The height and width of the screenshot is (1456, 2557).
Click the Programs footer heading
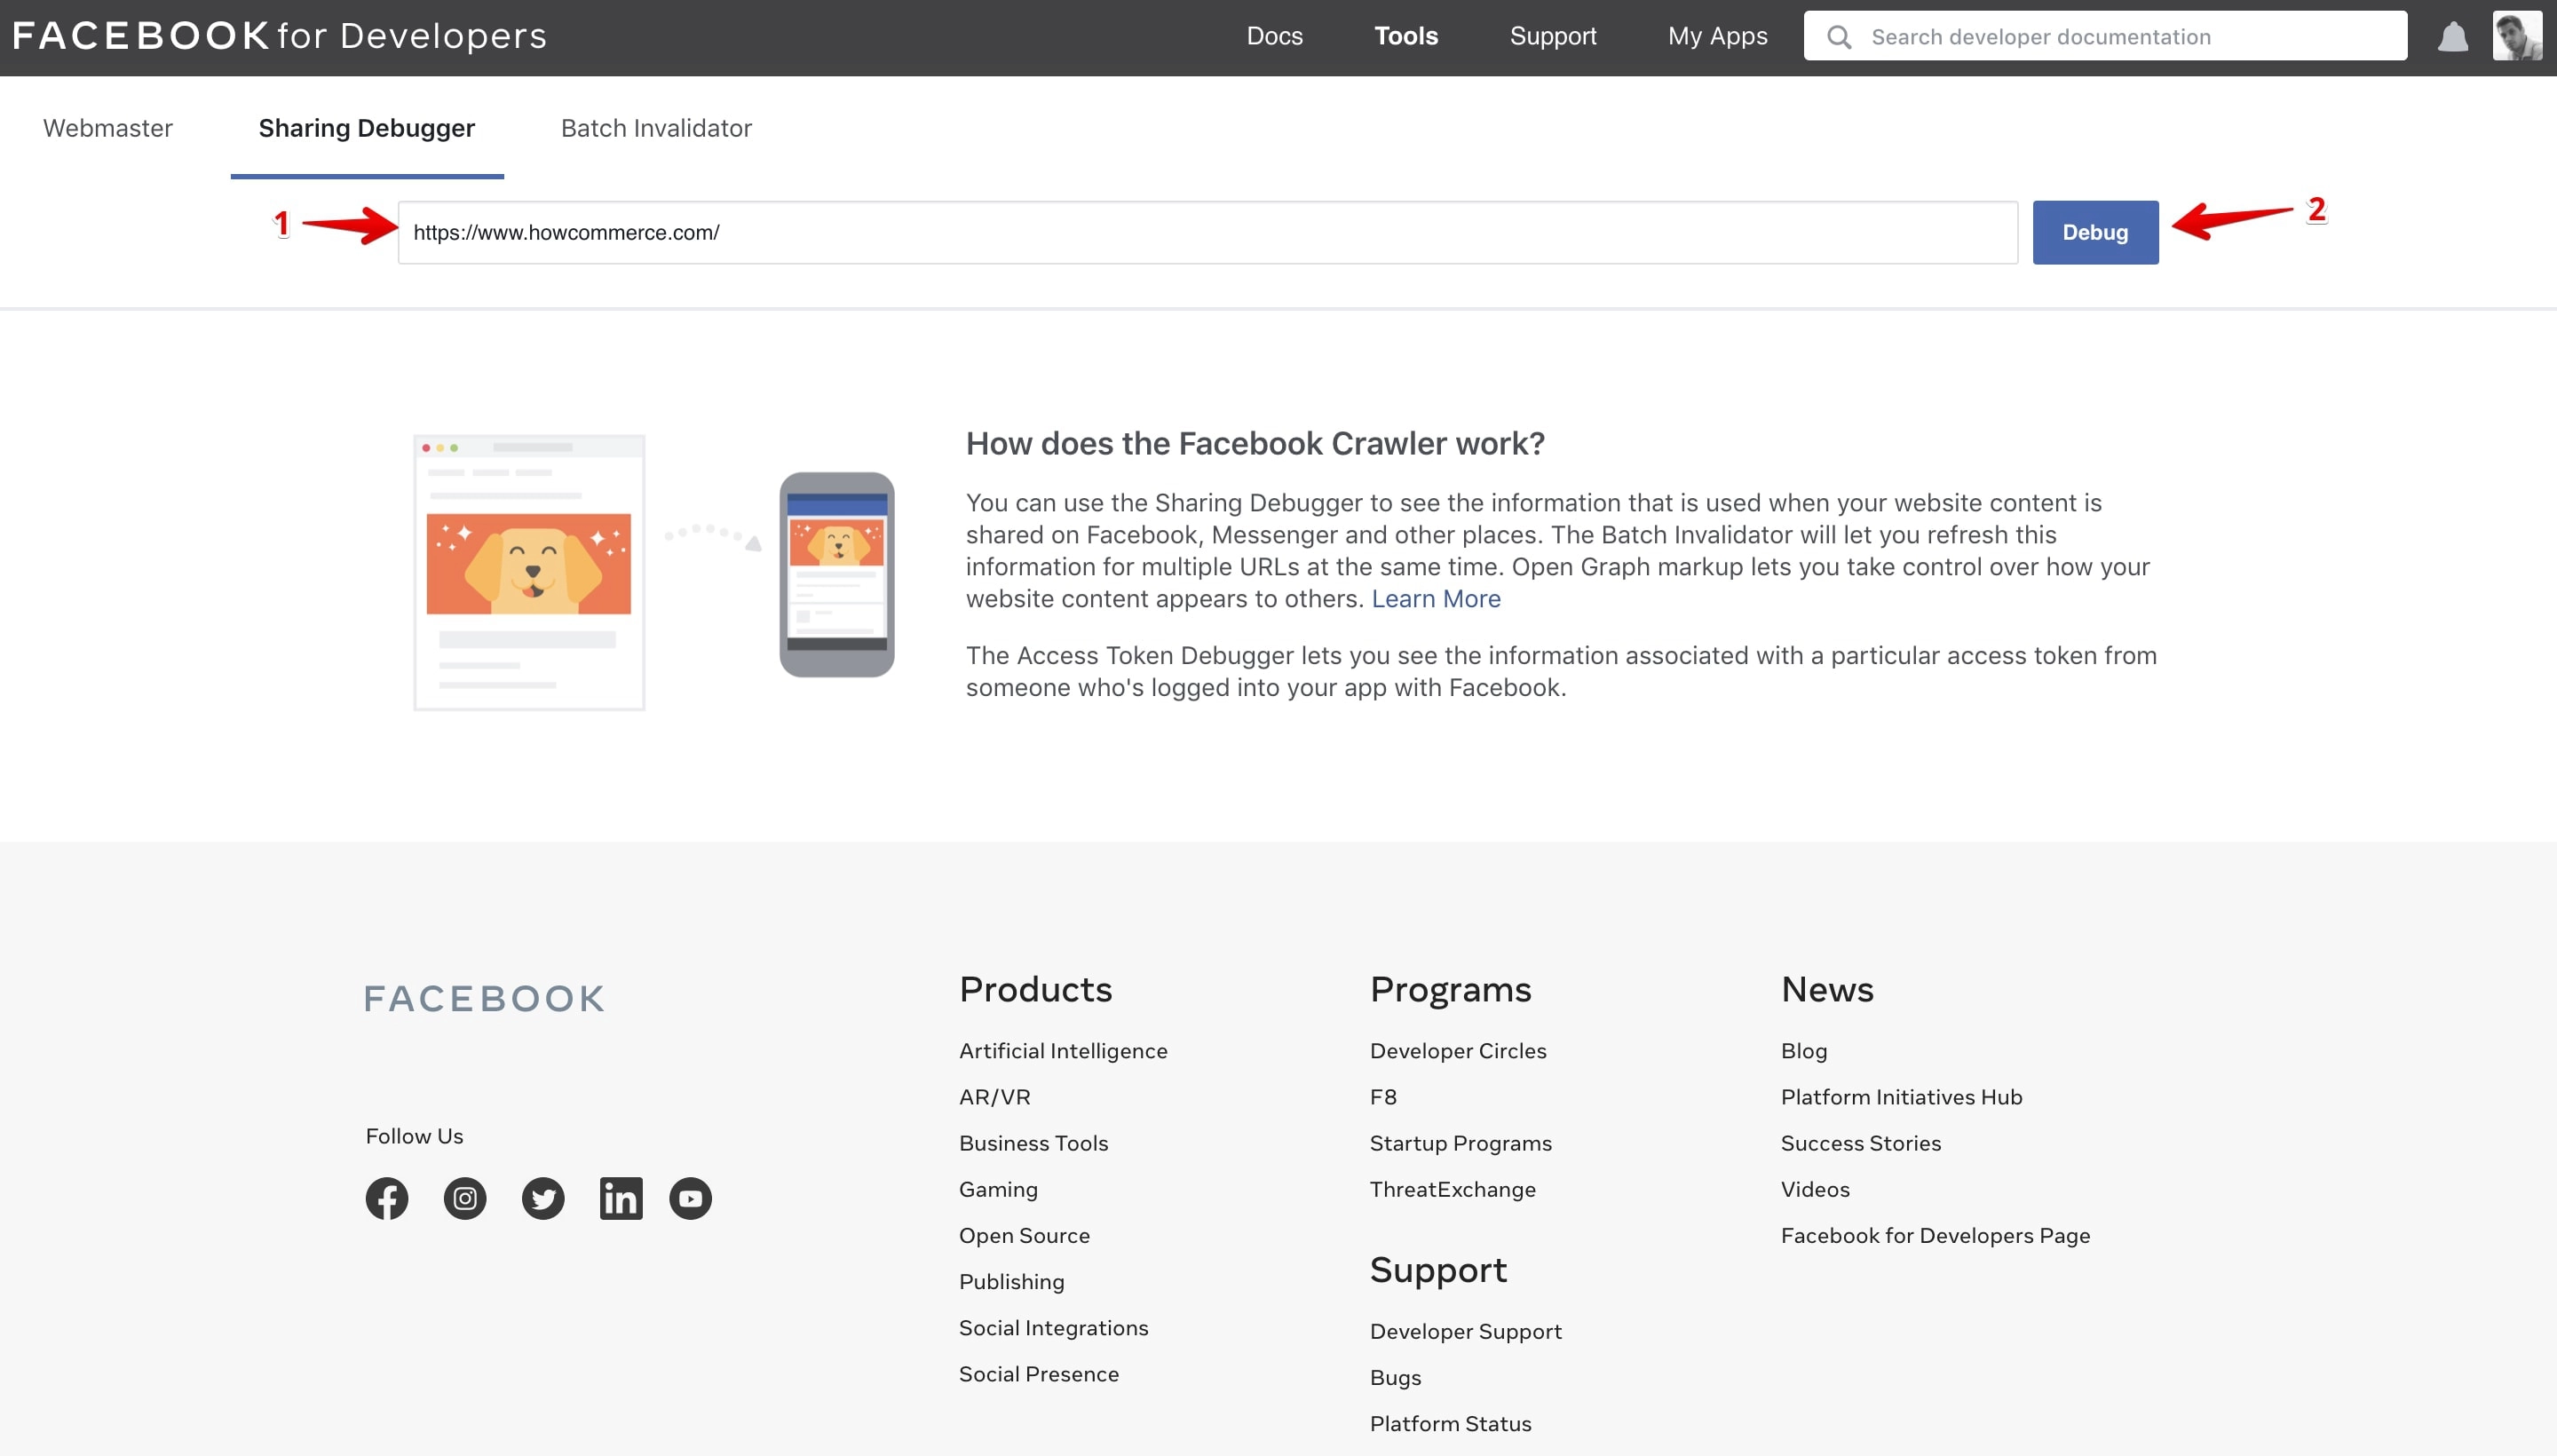point(1450,988)
